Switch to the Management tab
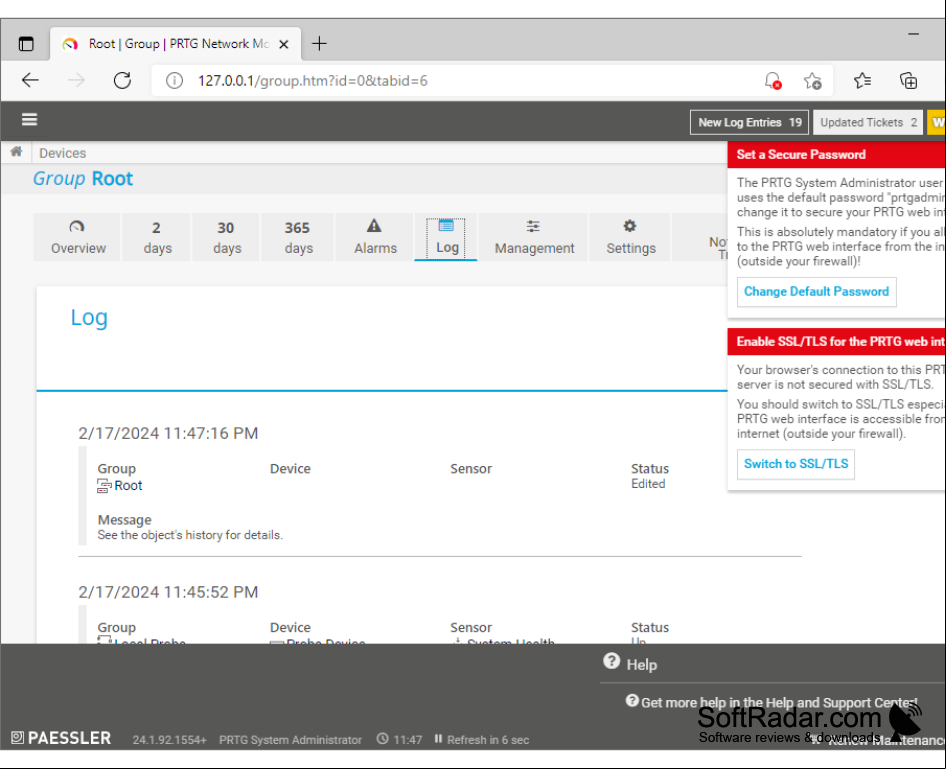The height and width of the screenshot is (769, 946). click(x=534, y=237)
